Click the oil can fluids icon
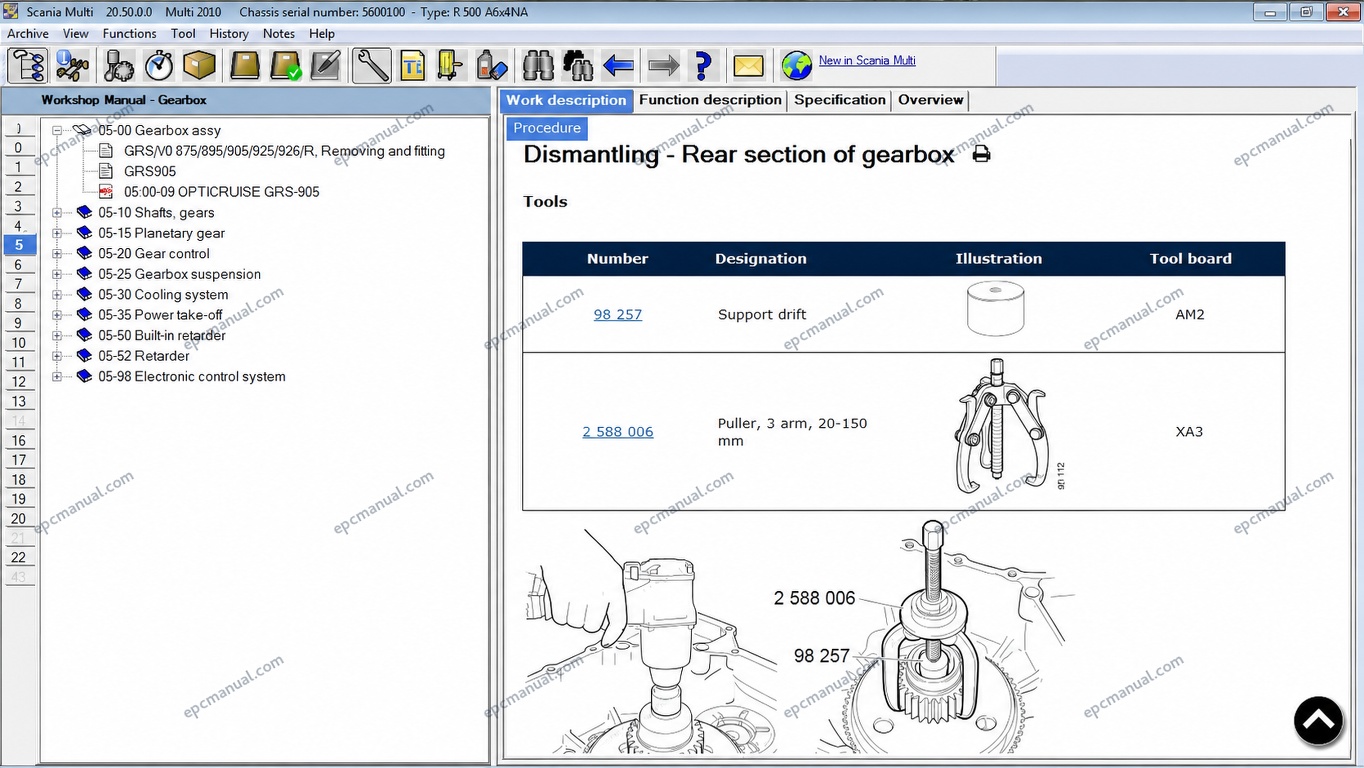1364x768 pixels. click(492, 66)
